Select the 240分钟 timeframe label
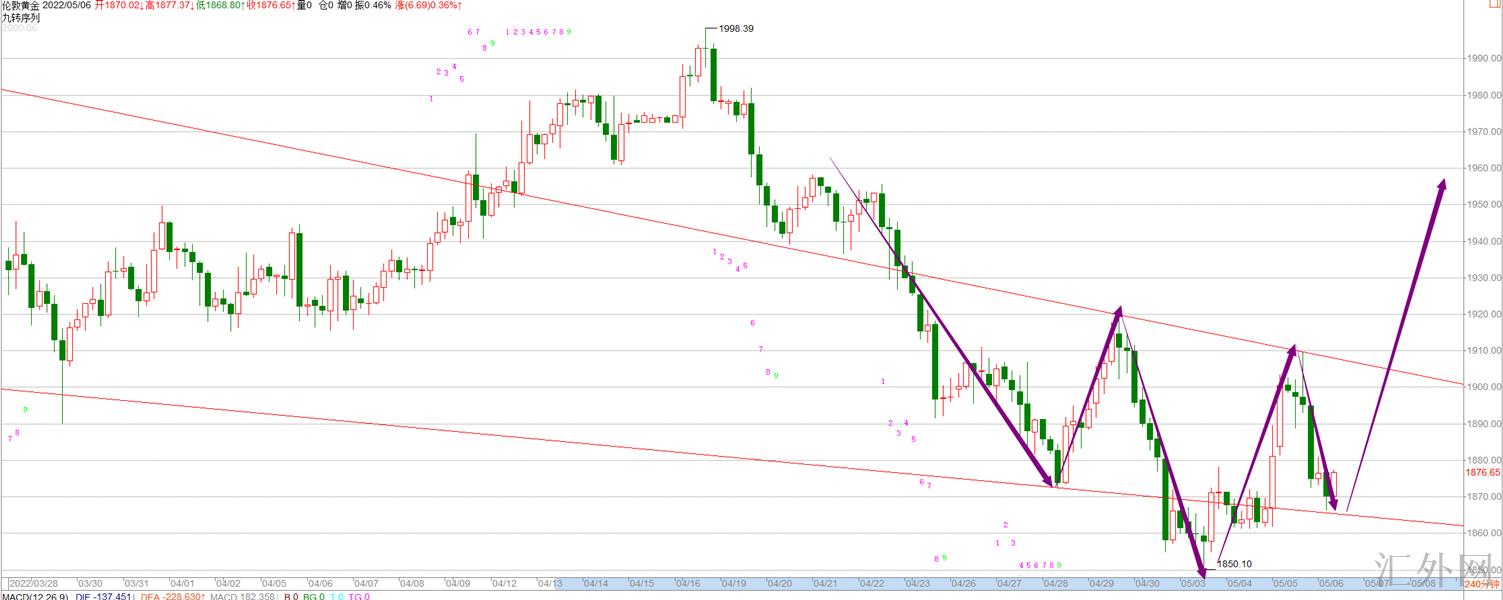This screenshot has height=600, width=1503. click(x=1482, y=583)
